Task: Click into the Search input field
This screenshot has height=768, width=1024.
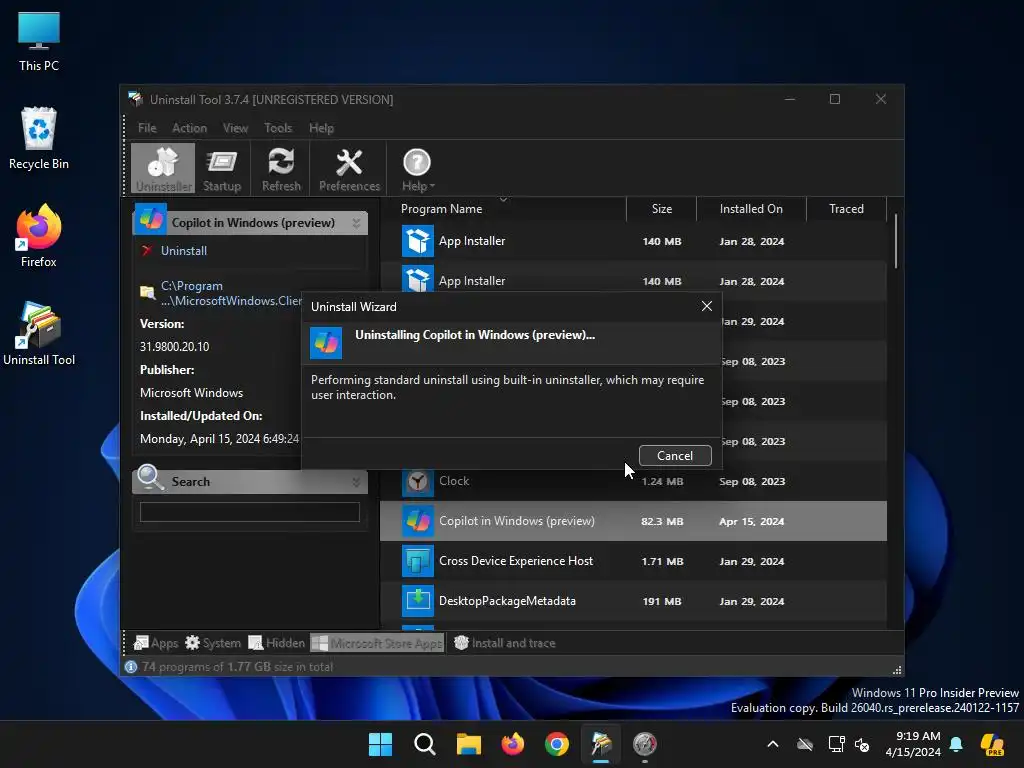Action: point(249,512)
